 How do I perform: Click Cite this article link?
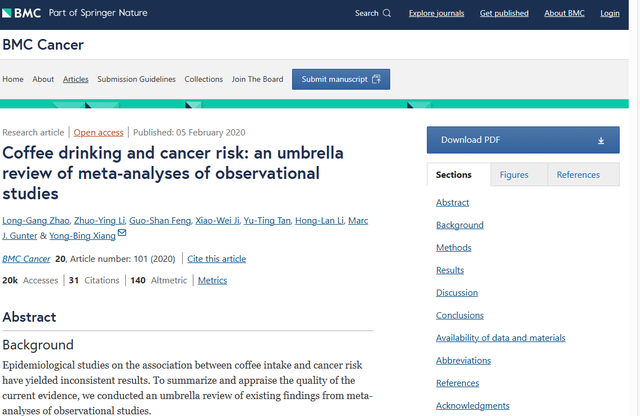coord(217,259)
